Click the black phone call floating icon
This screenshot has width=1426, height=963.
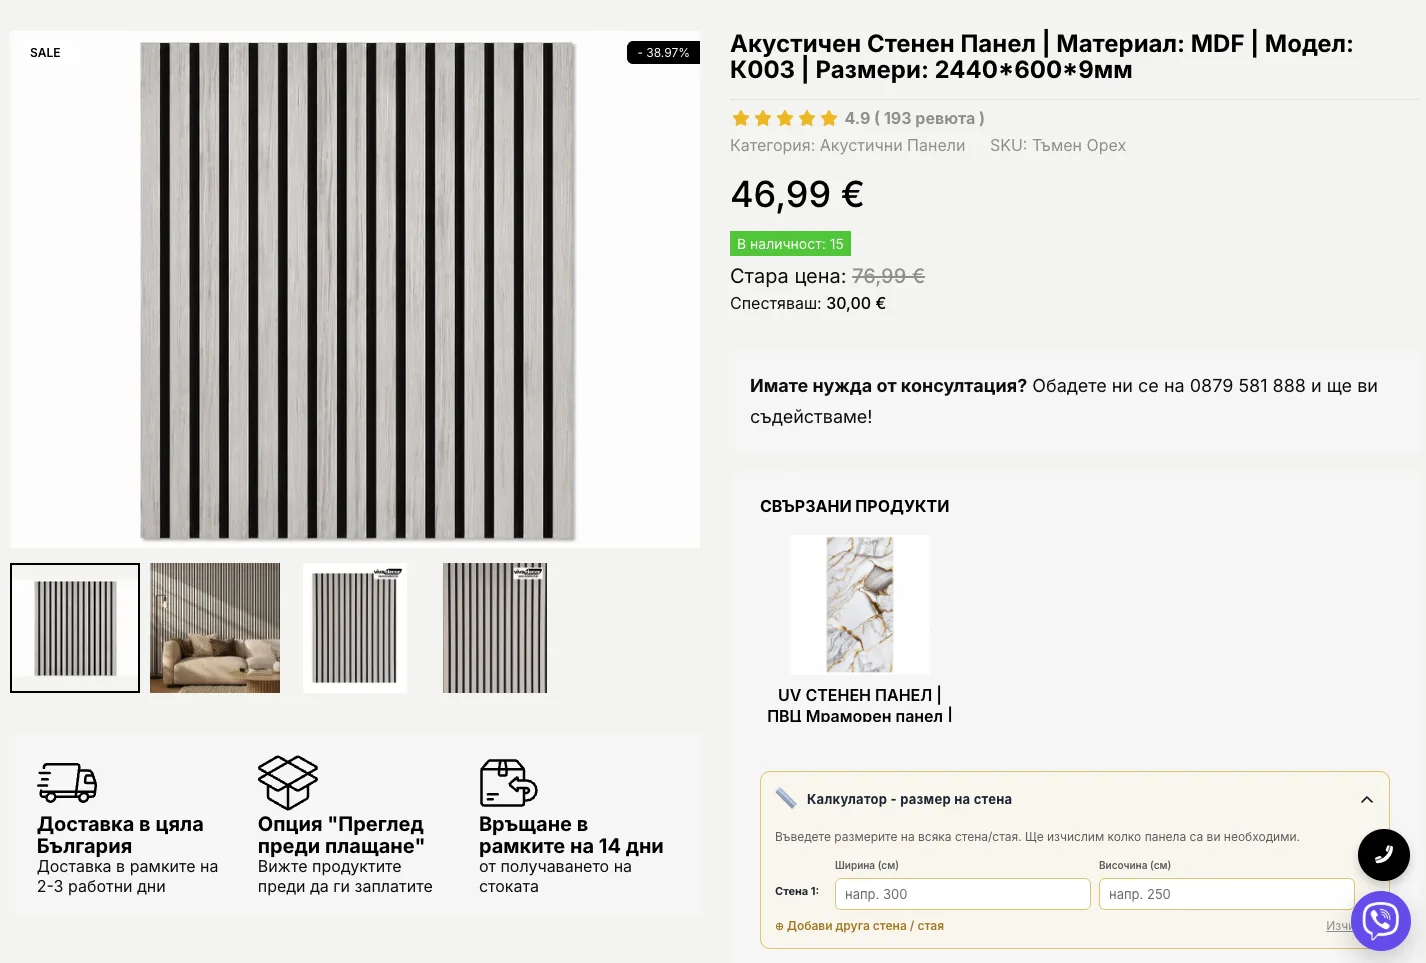(x=1383, y=855)
